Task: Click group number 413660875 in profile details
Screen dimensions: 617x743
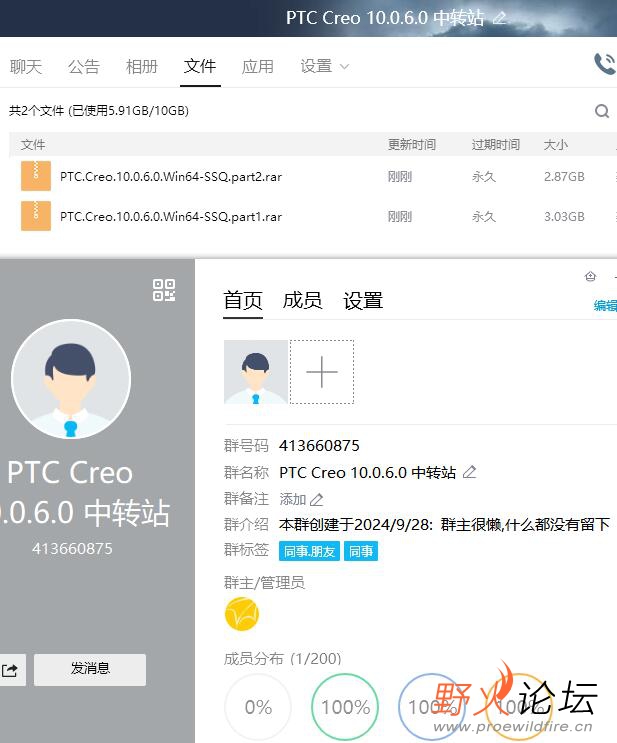Action: pyautogui.click(x=319, y=445)
